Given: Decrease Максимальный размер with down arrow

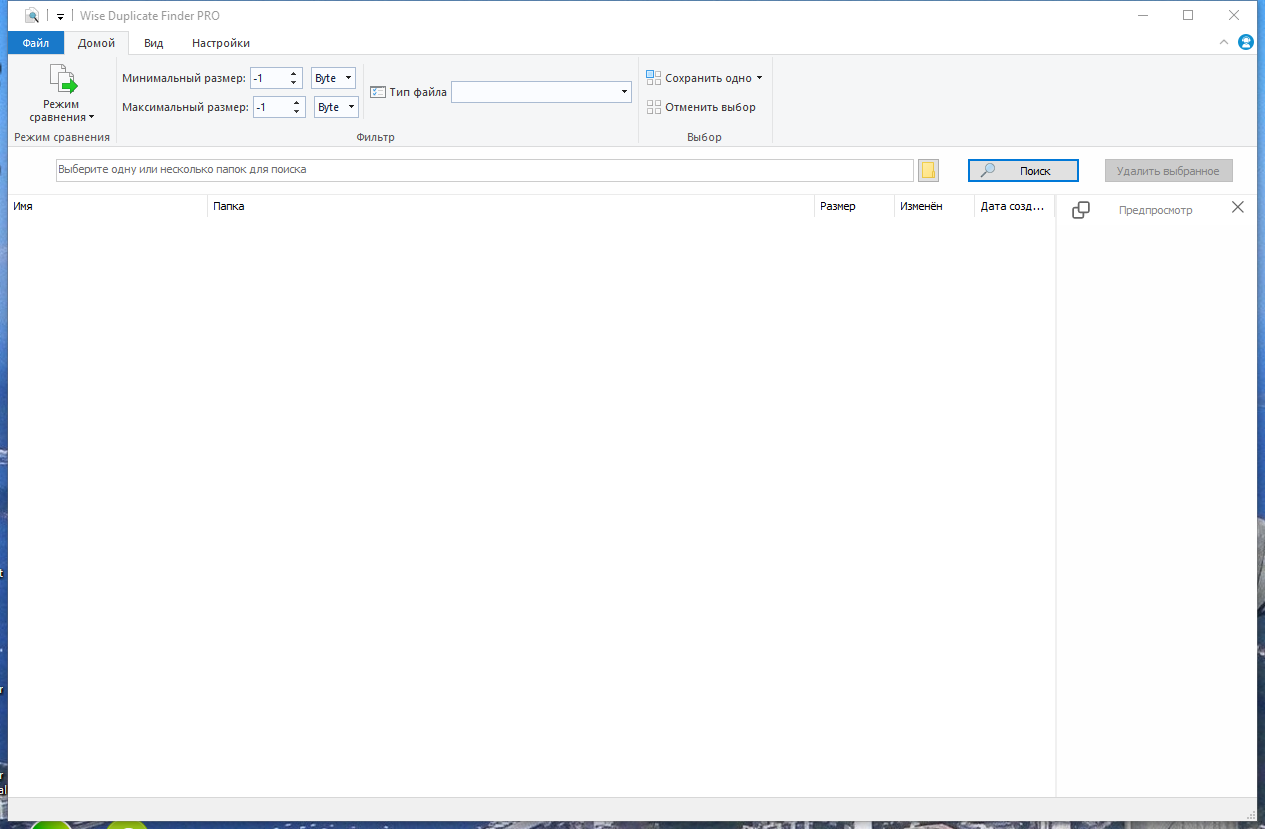Looking at the screenshot, I should (x=297, y=112).
